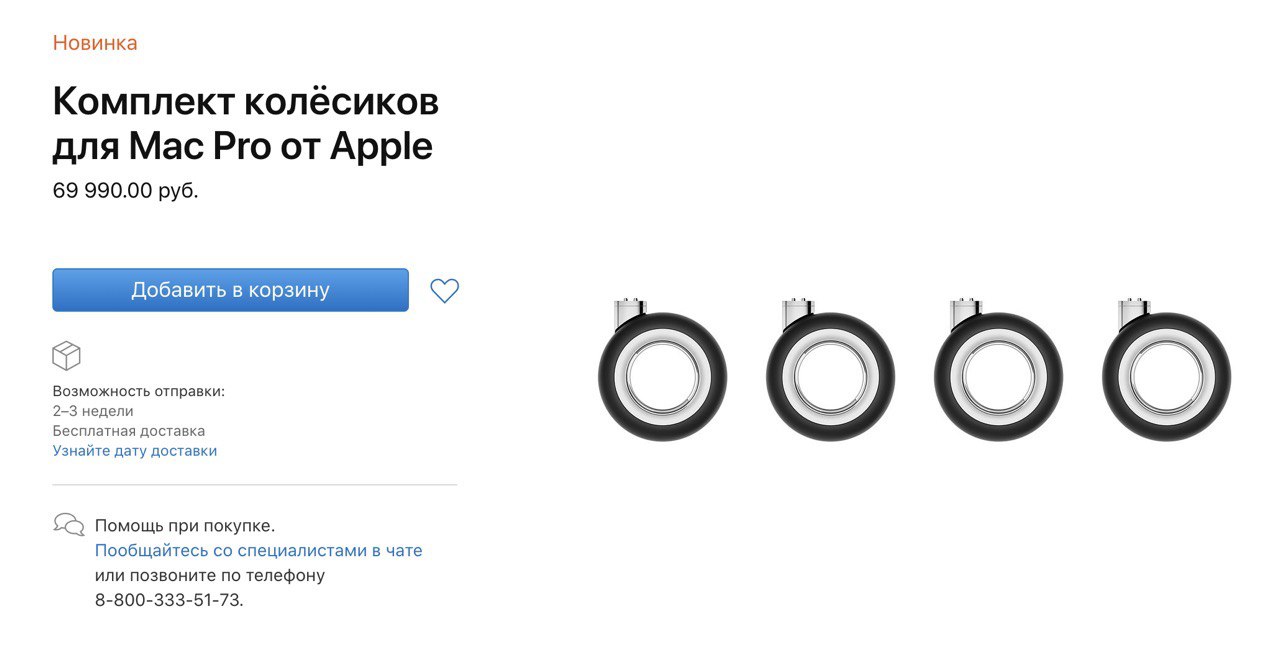Viewport: 1280px width, 652px height.
Task: Click the phone number 8-800-333-51-73
Action: pyautogui.click(x=169, y=601)
